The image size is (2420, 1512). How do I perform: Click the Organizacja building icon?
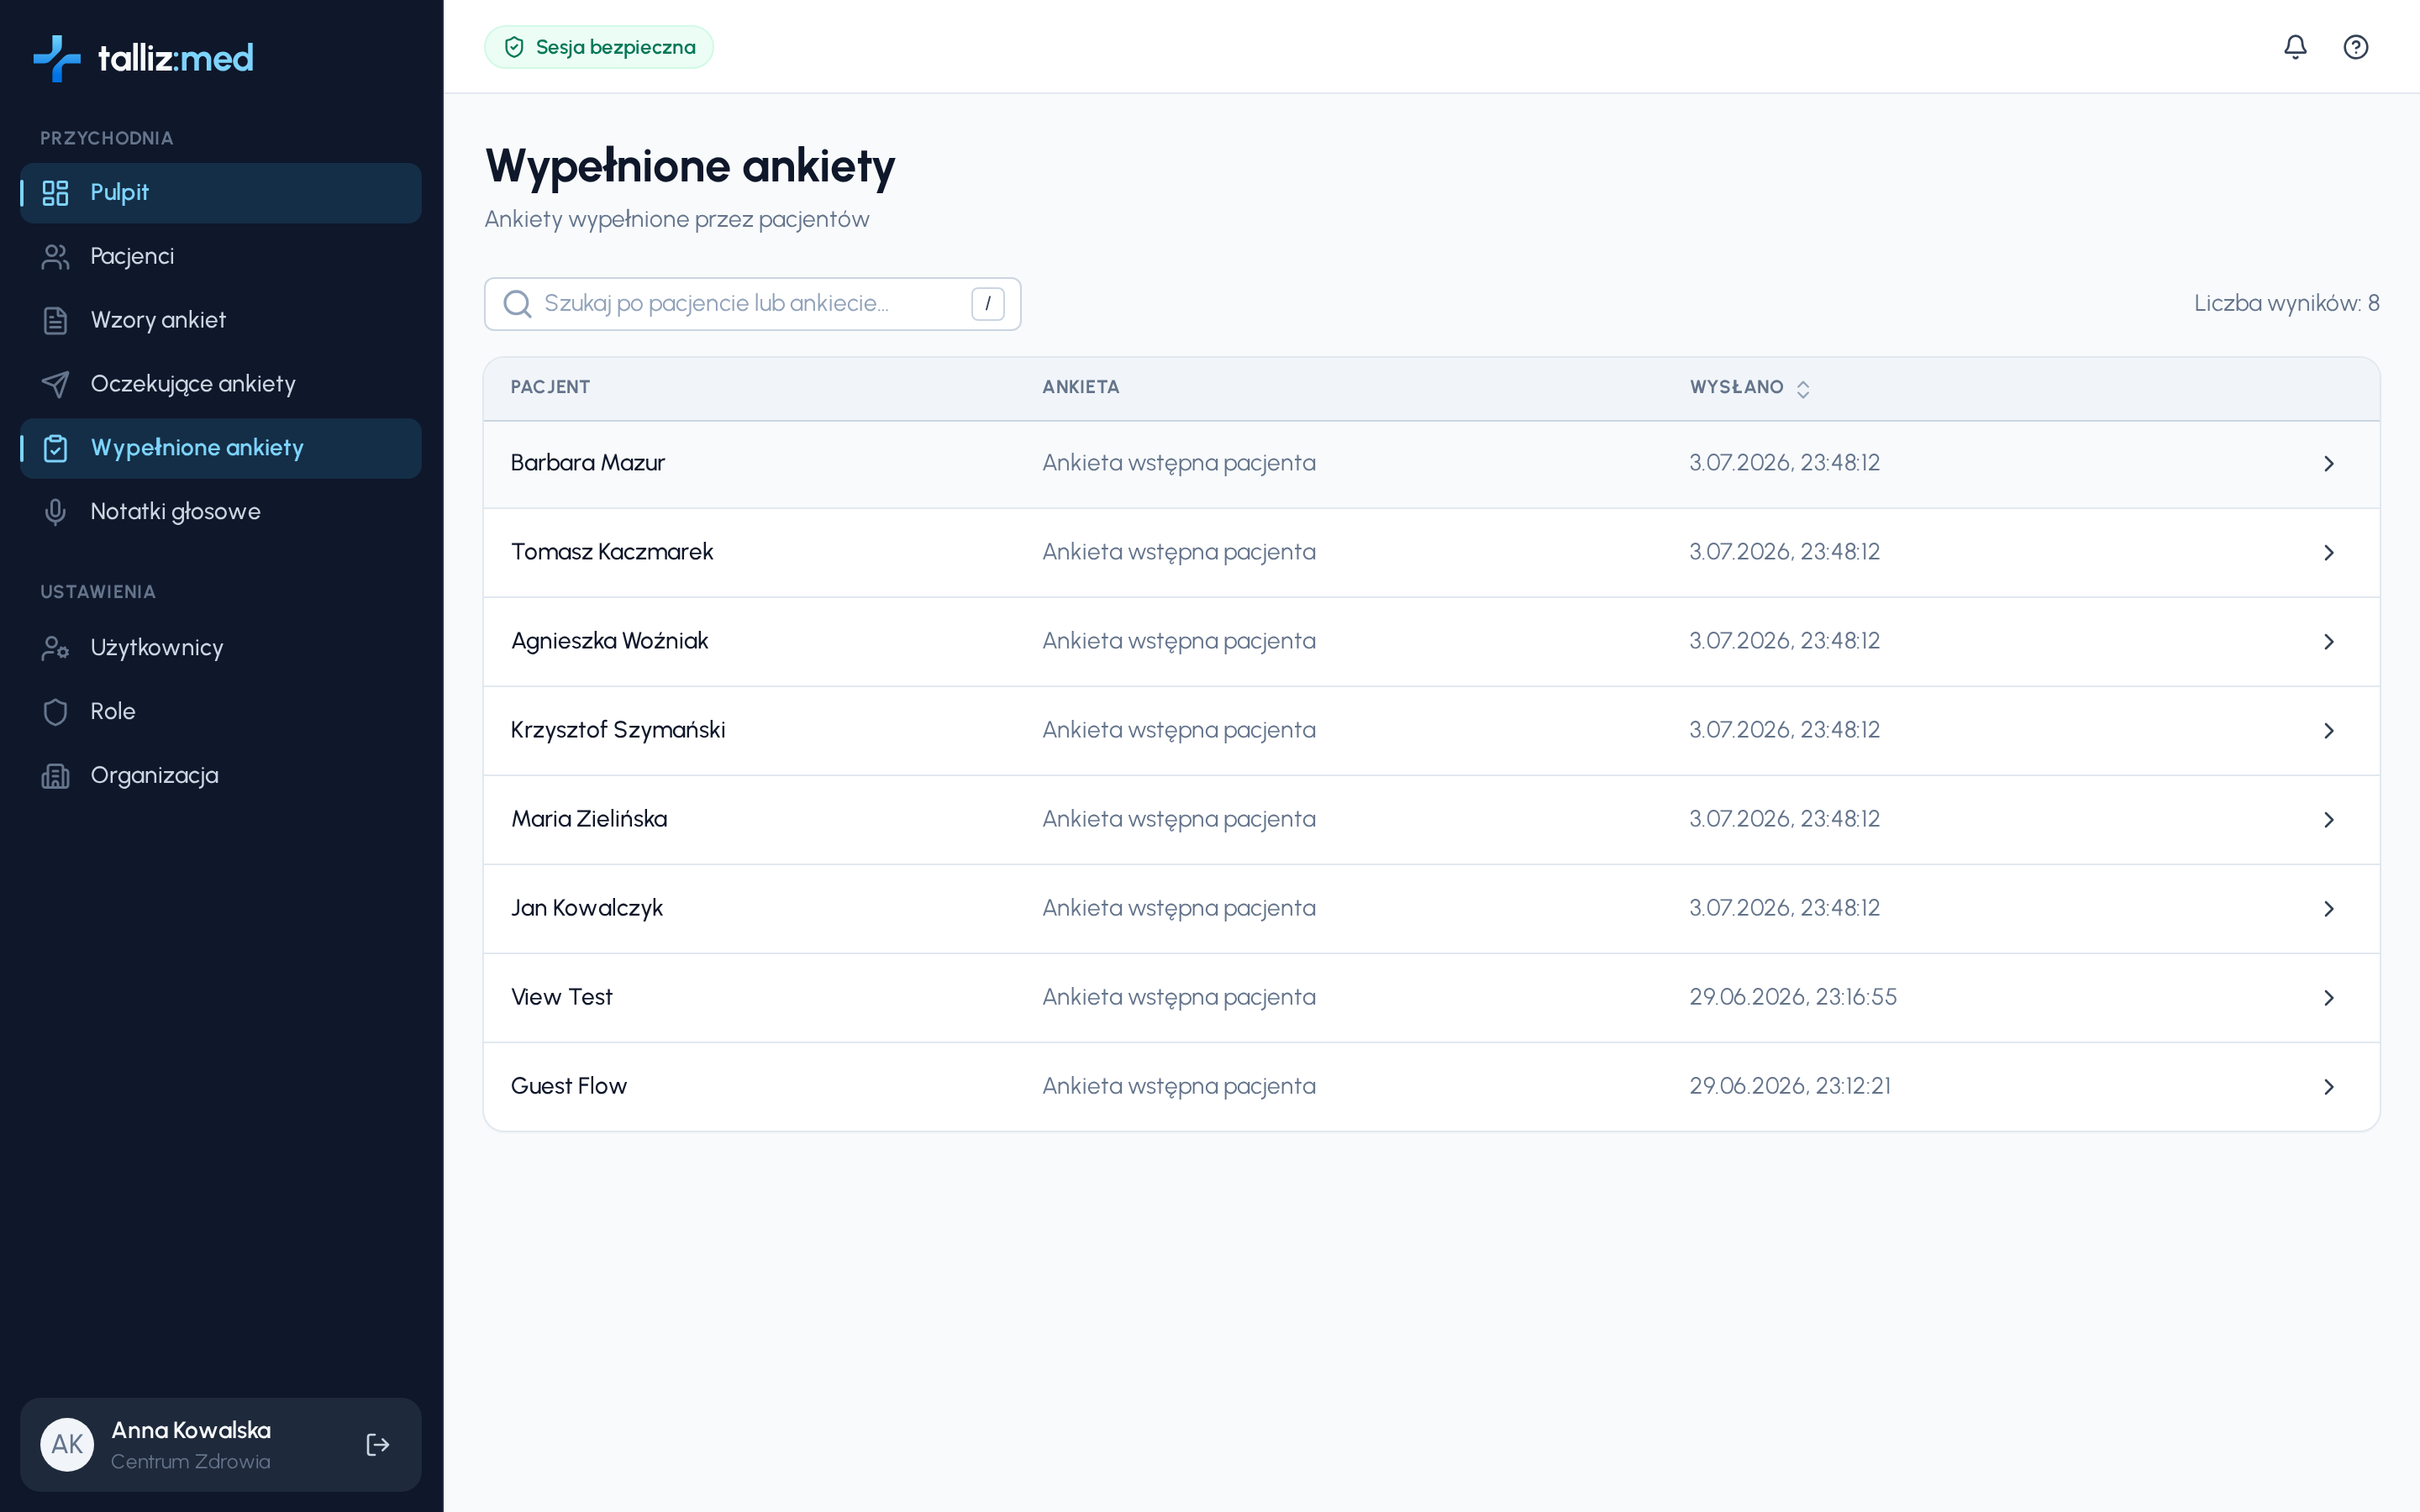click(x=55, y=776)
